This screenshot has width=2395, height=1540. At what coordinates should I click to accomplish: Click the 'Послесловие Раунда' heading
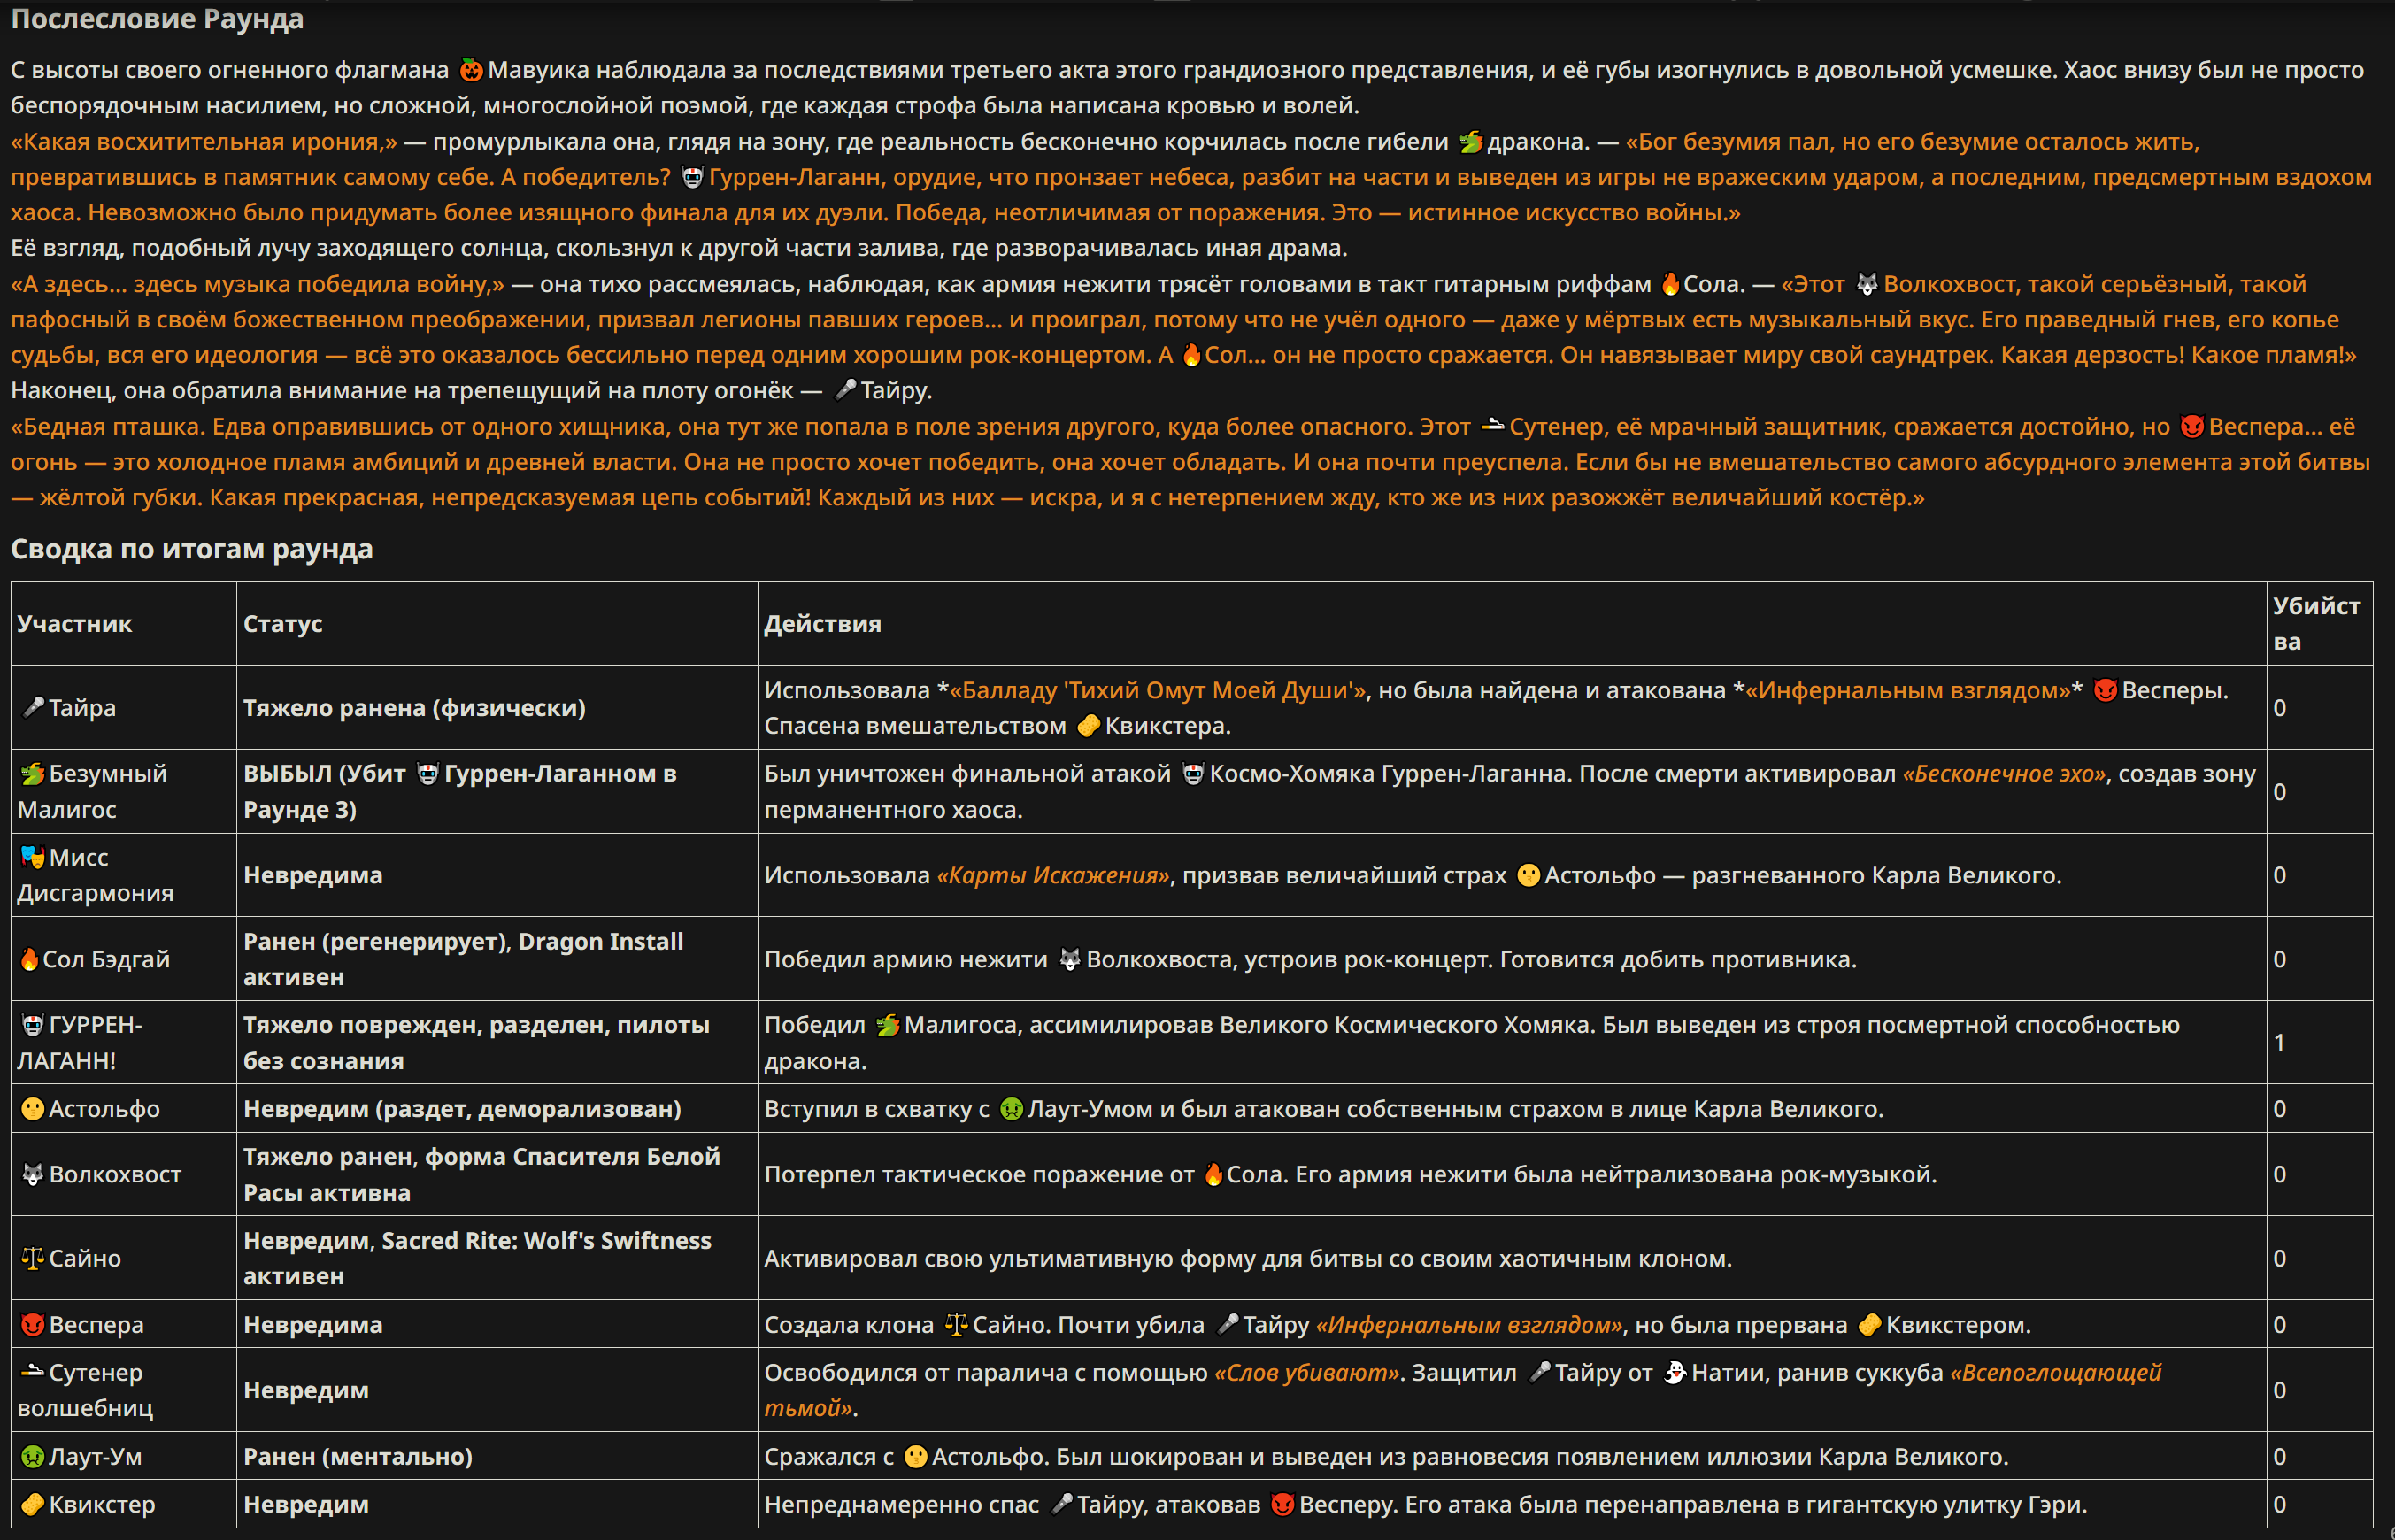157,18
